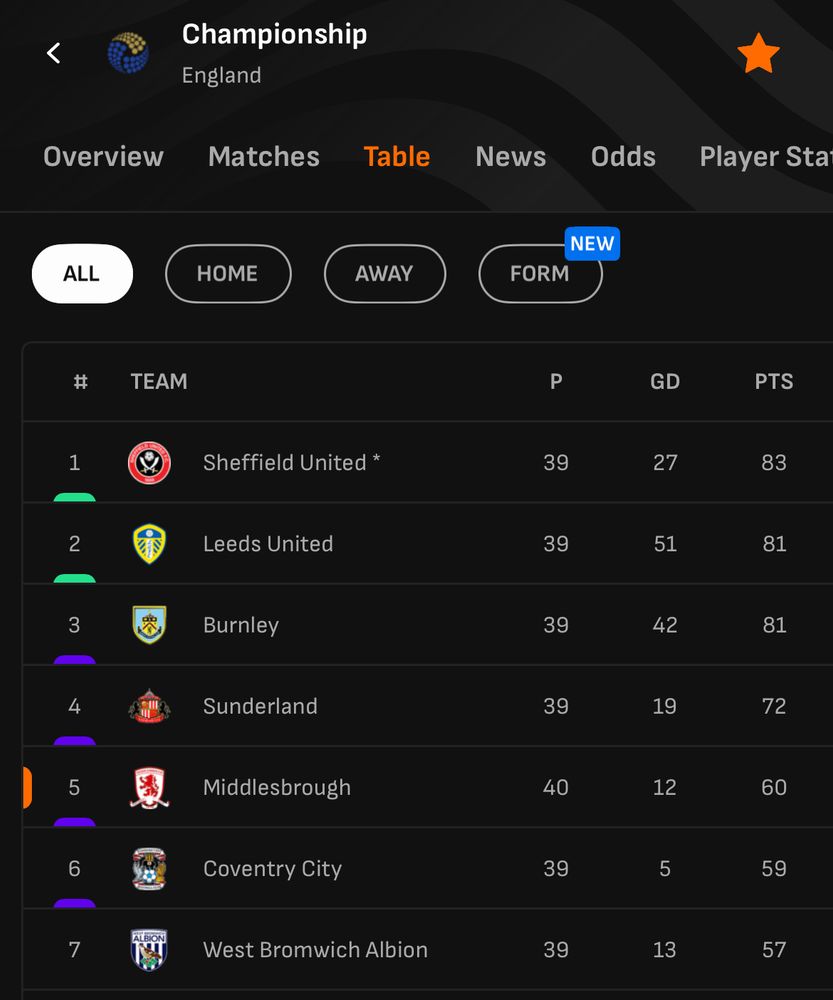Switch to the Overview tab
833x1000 pixels.
click(103, 157)
